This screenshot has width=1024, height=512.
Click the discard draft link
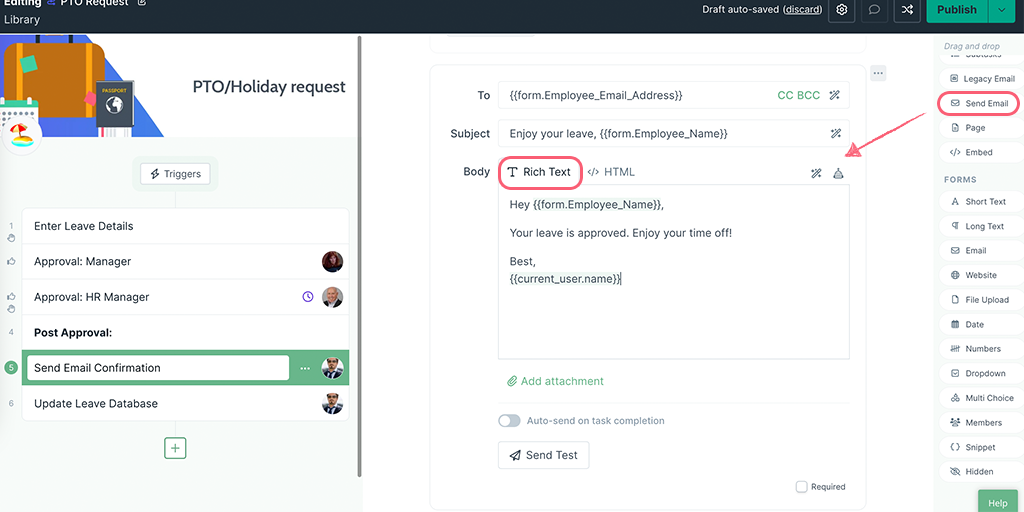[802, 10]
